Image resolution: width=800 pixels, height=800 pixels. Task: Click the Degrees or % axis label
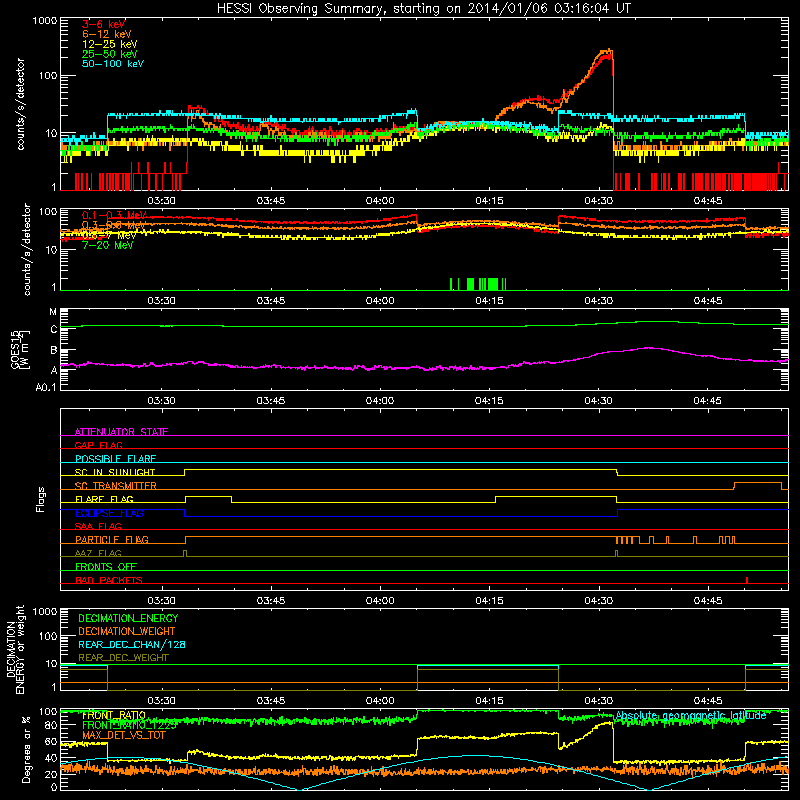[x=26, y=749]
